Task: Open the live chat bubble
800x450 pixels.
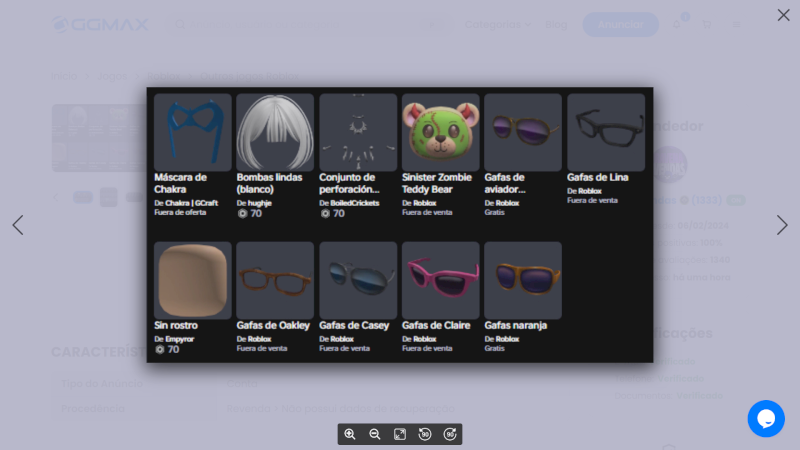Action: point(766,418)
